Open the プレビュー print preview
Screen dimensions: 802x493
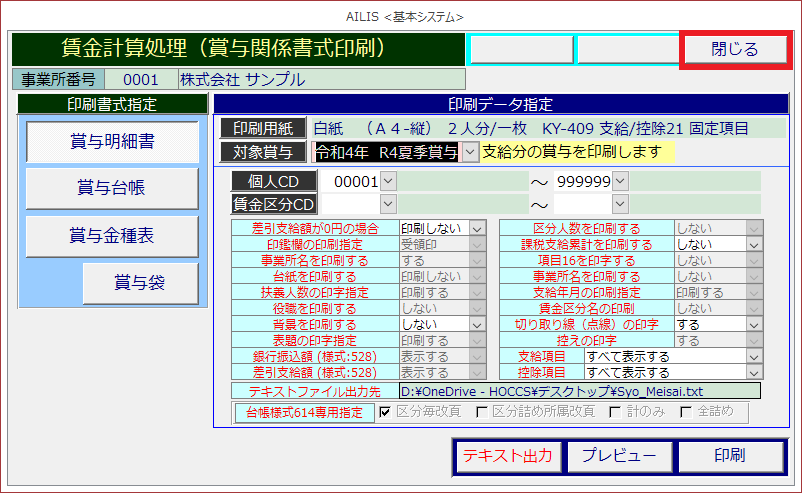click(x=619, y=456)
